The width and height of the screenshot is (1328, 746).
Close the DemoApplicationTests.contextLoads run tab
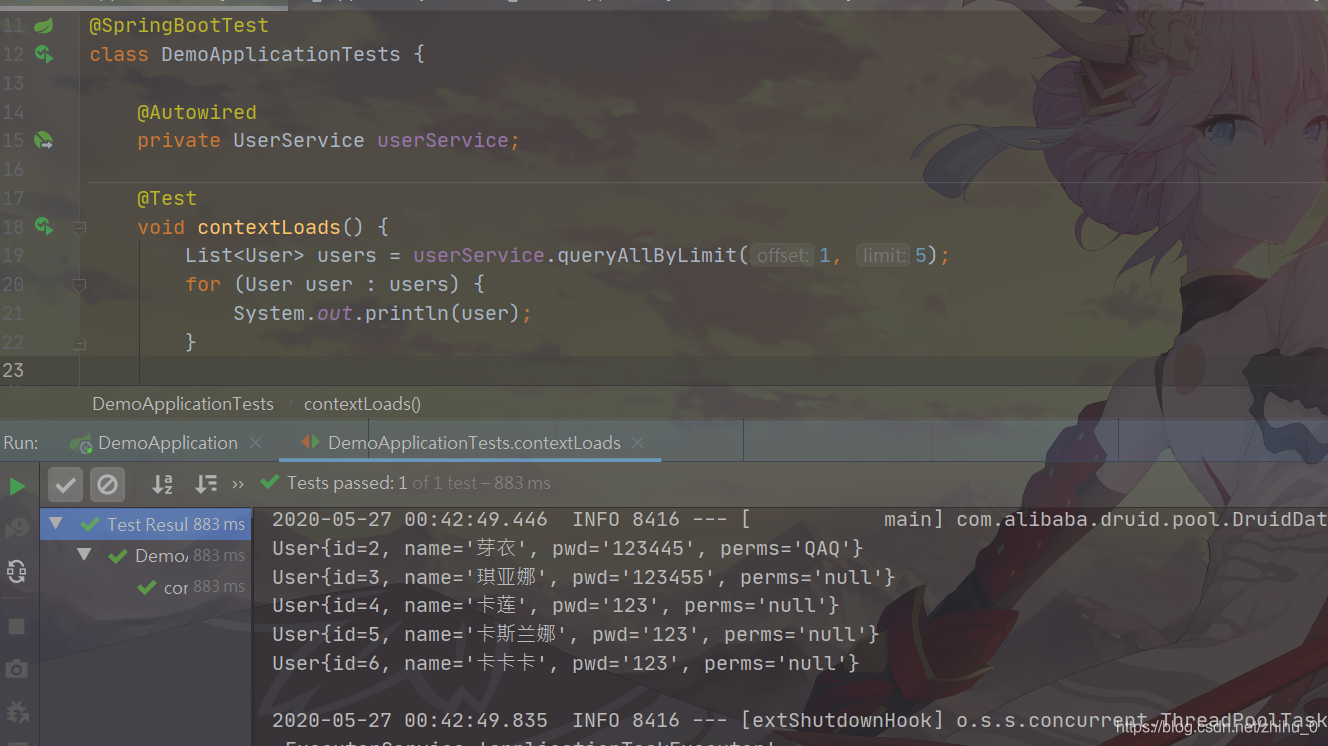tap(638, 442)
